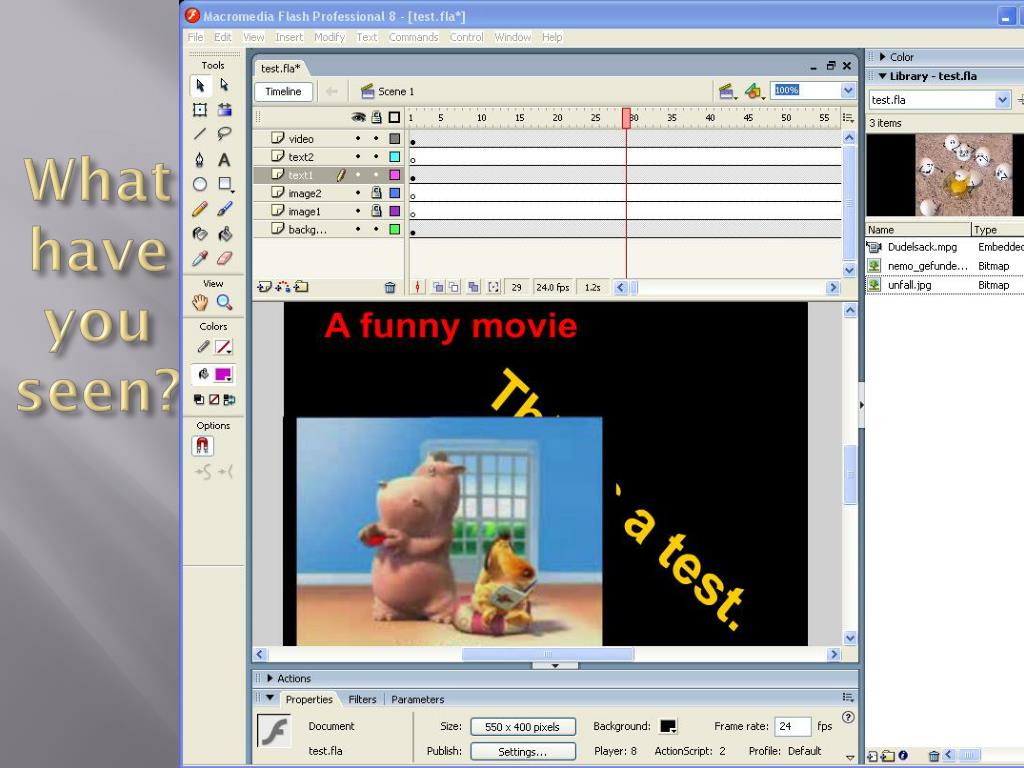Image resolution: width=1024 pixels, height=768 pixels.
Task: Open the stroke color picker
Action: coord(223,347)
